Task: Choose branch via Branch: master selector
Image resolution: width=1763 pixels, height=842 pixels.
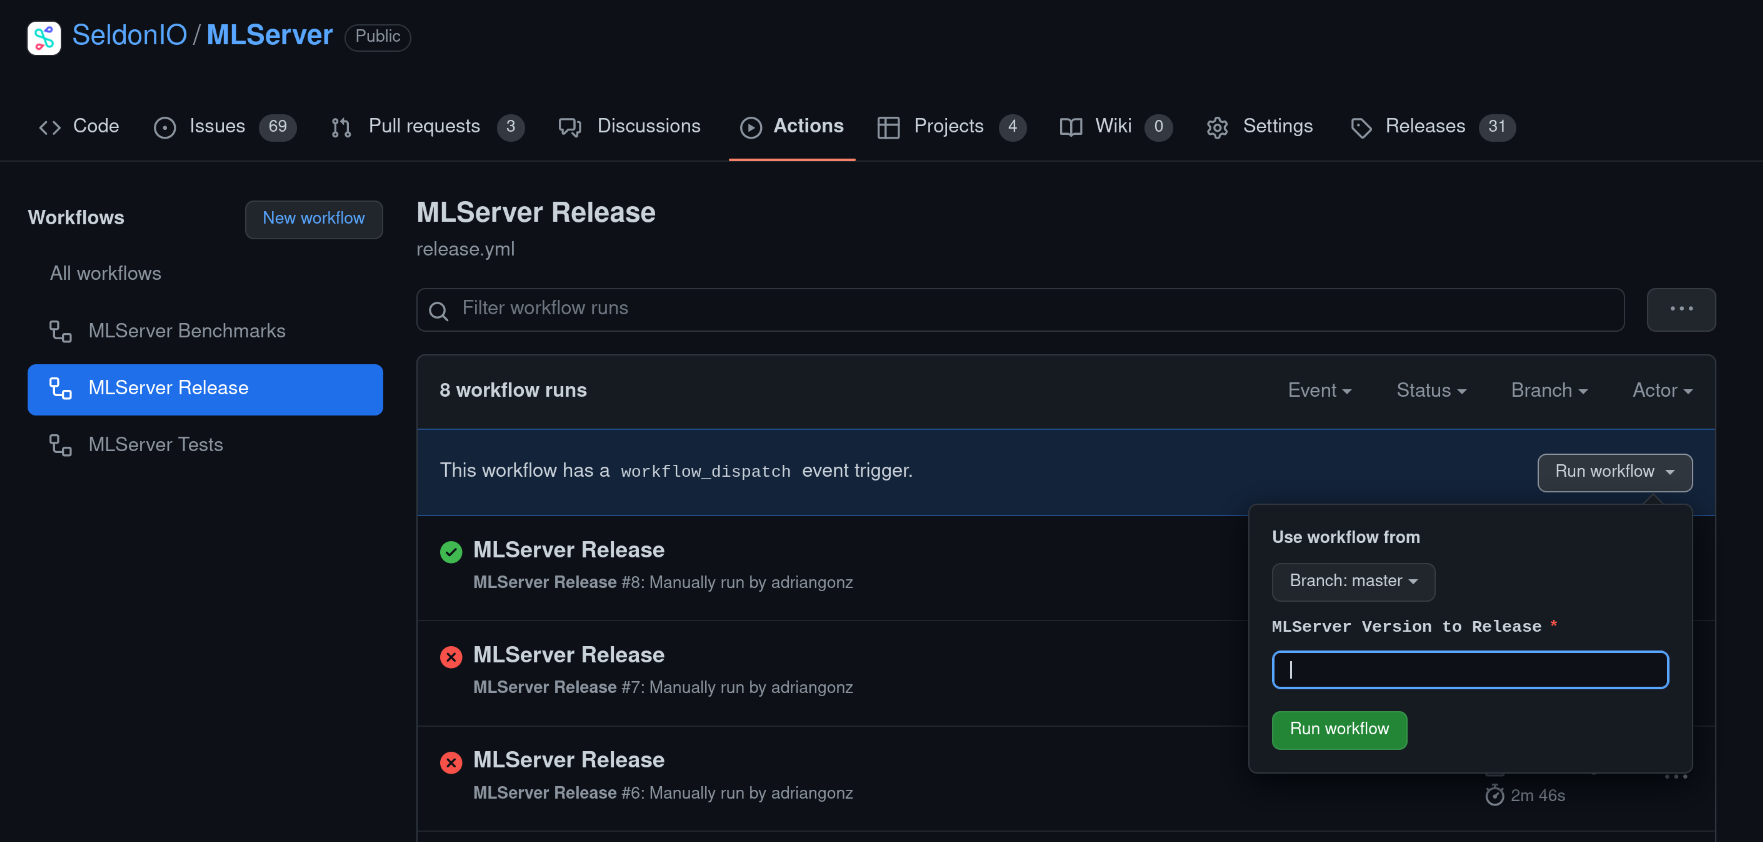Action: point(1353,582)
